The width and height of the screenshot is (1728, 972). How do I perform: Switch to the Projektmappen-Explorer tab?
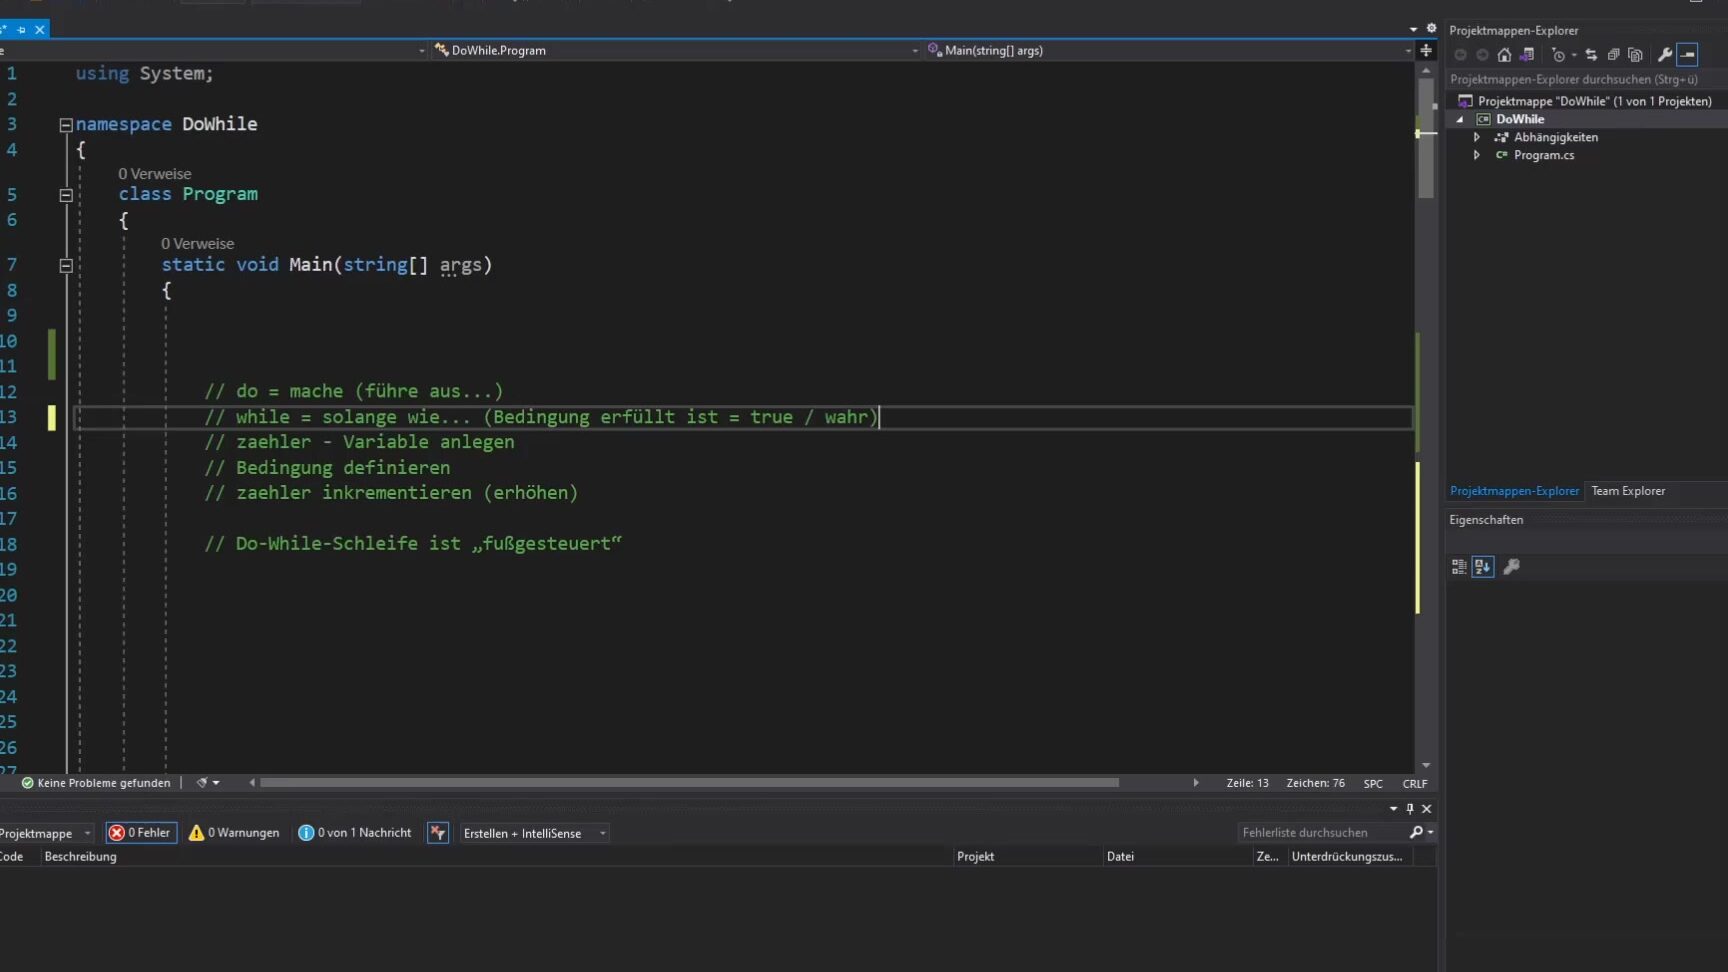[1514, 491]
